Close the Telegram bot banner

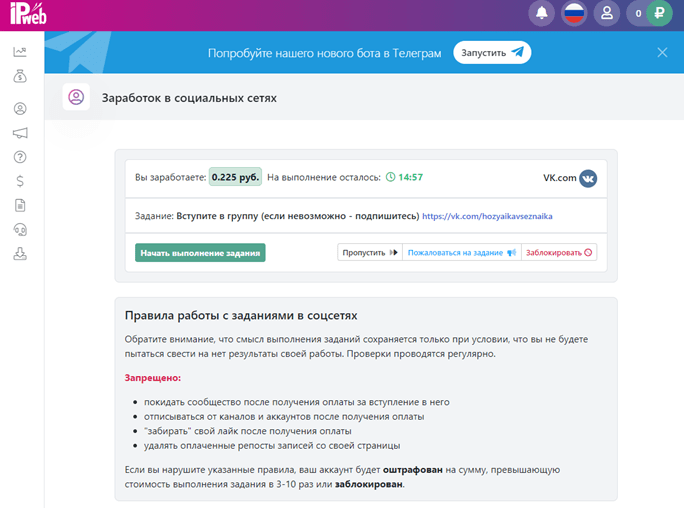pyautogui.click(x=662, y=53)
